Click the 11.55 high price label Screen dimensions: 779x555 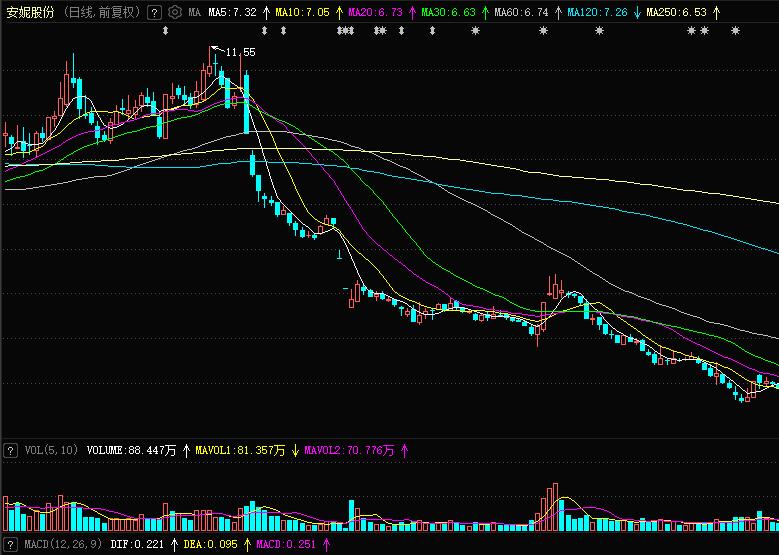[x=240, y=52]
